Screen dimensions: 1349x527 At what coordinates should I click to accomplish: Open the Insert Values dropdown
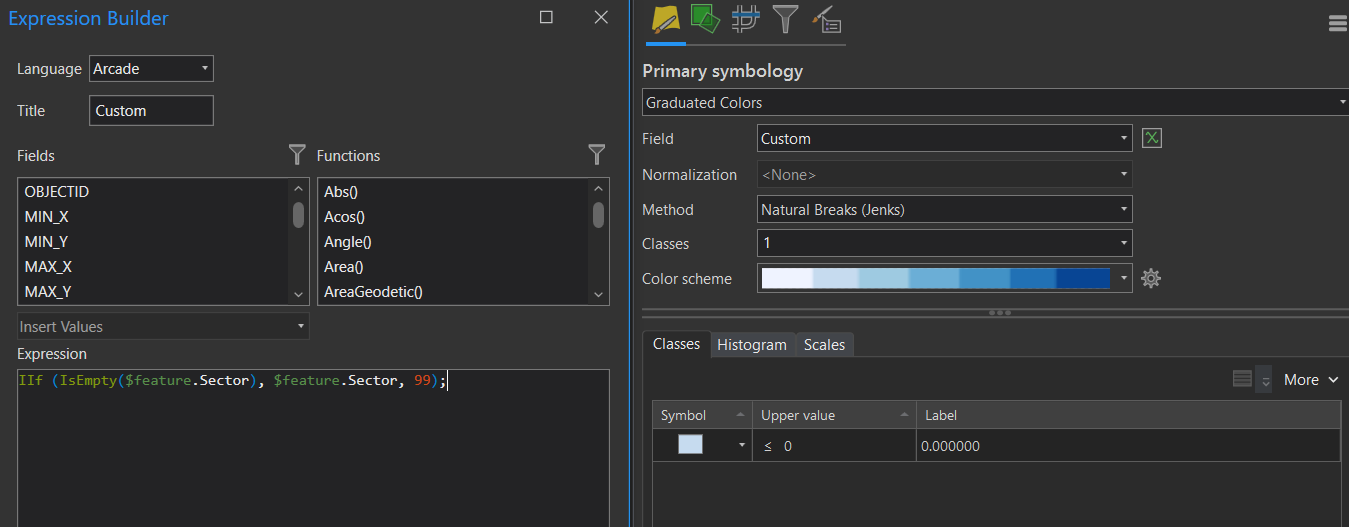click(x=163, y=327)
